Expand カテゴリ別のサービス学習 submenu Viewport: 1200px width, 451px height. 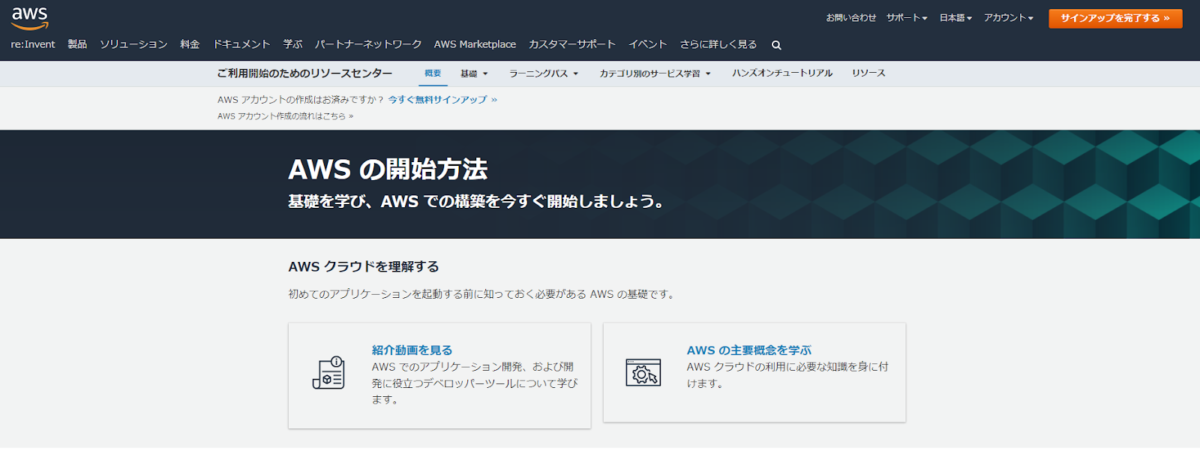pos(655,74)
